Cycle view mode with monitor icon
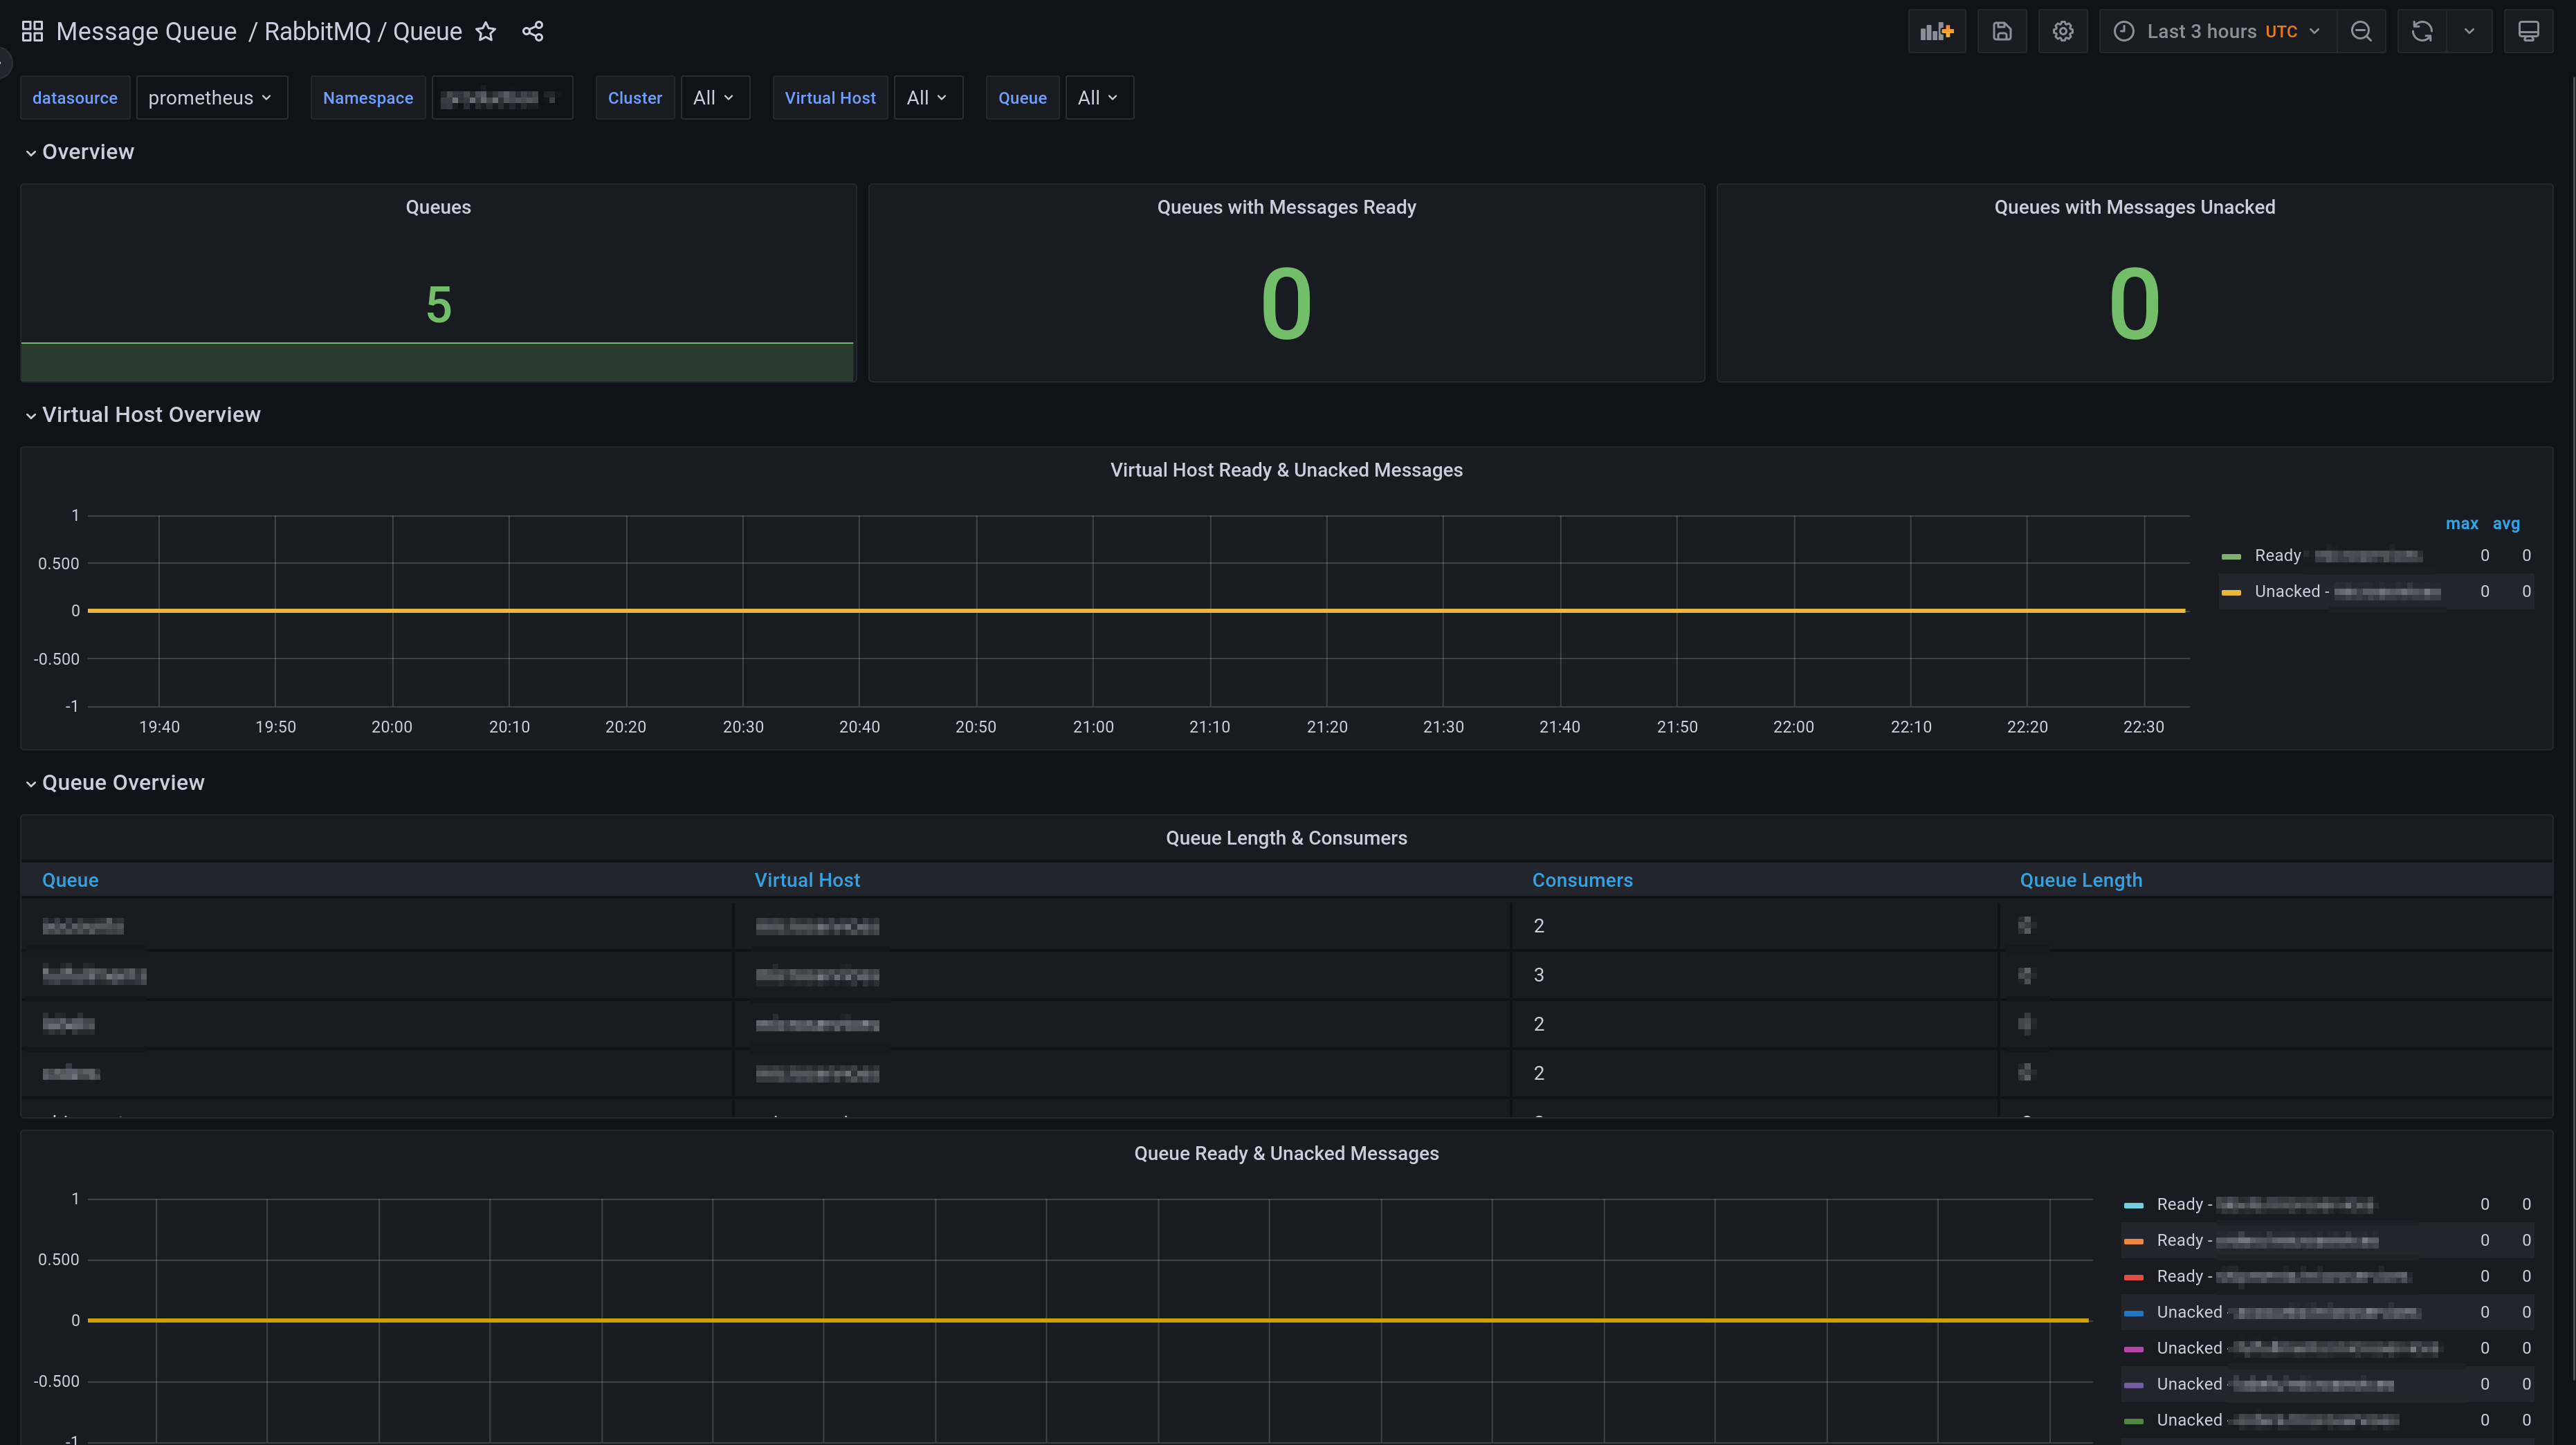This screenshot has height=1445, width=2576. [2528, 31]
